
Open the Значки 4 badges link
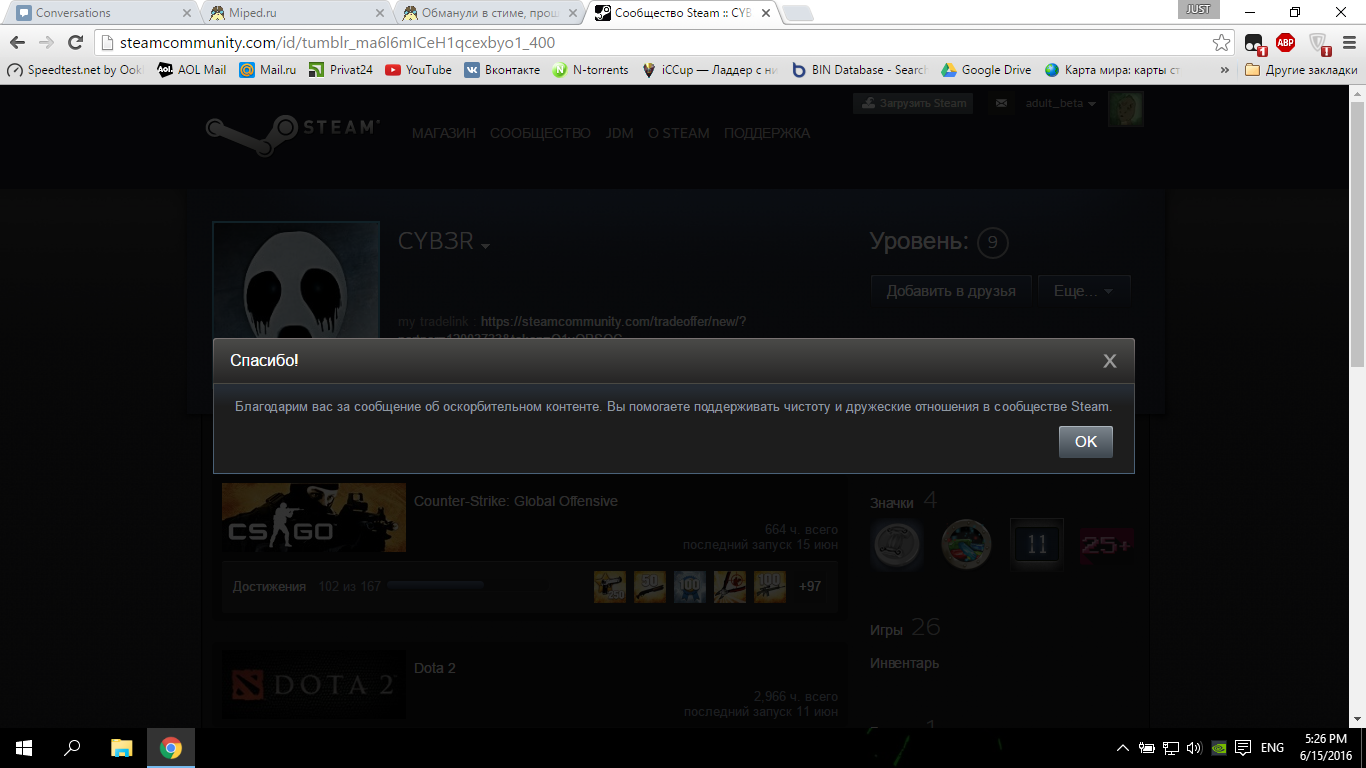pos(903,501)
